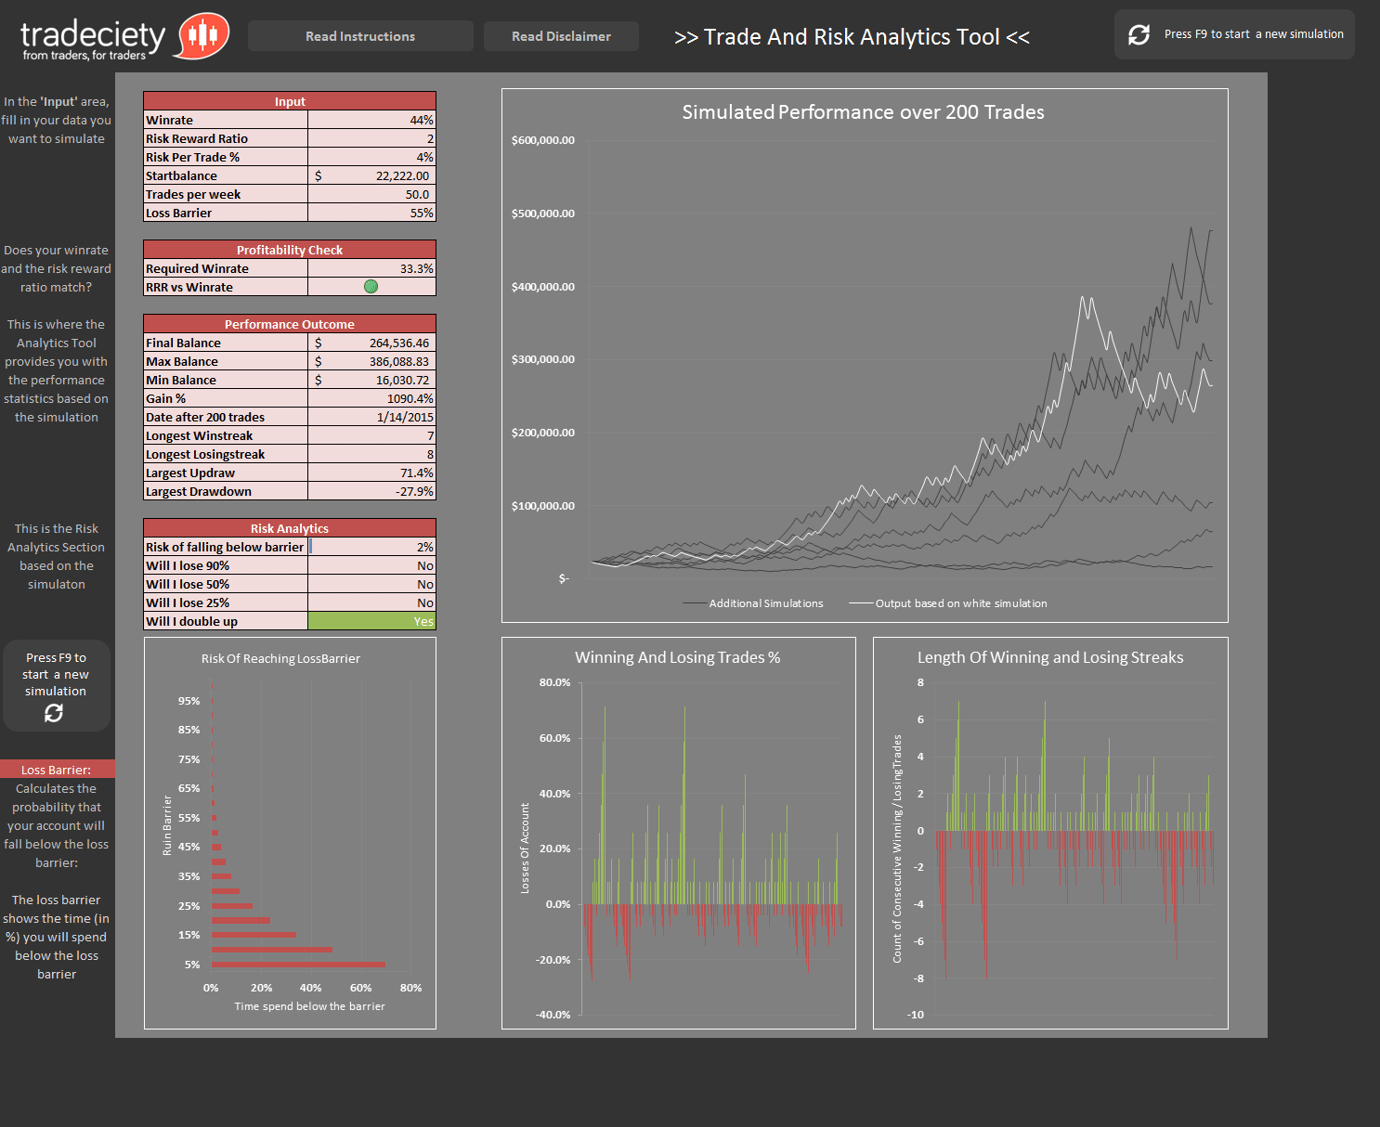The width and height of the screenshot is (1380, 1127).
Task: Click the refresh icon in the top-right simulation button
Action: click(x=1140, y=33)
